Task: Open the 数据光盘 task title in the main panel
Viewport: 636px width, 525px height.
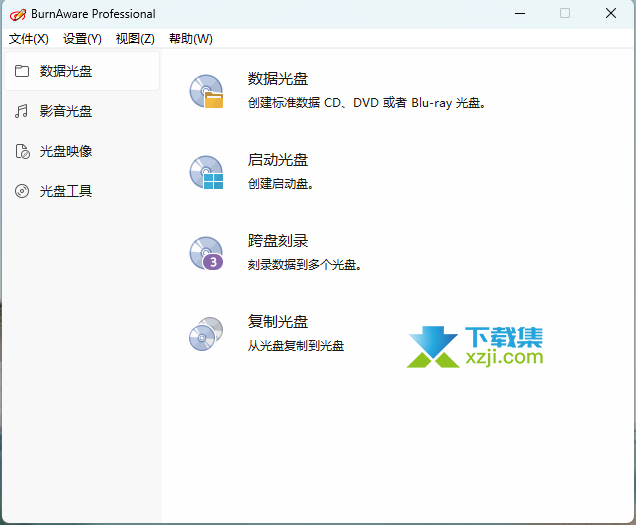Action: tap(278, 79)
